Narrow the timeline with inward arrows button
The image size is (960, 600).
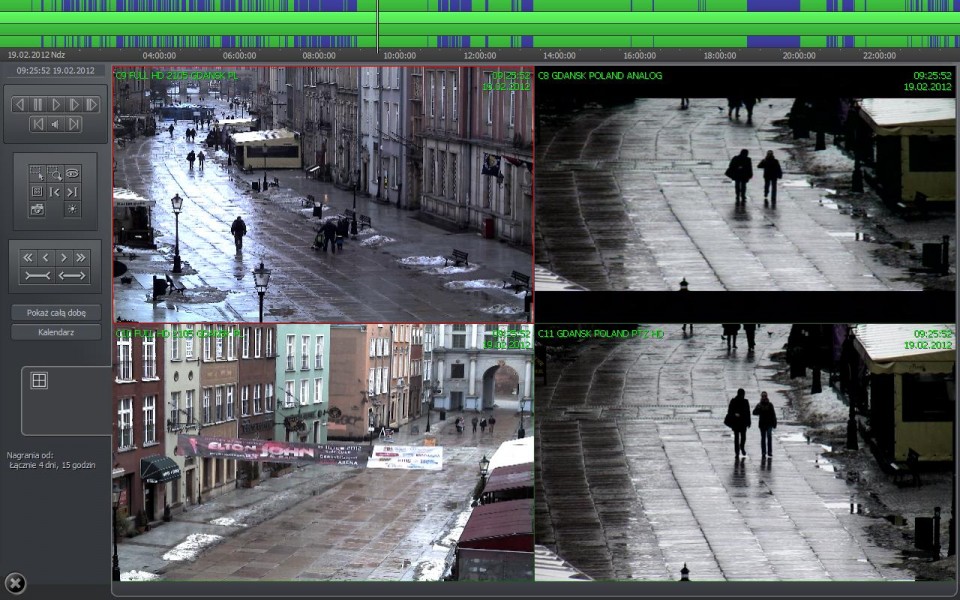pyautogui.click(x=37, y=275)
